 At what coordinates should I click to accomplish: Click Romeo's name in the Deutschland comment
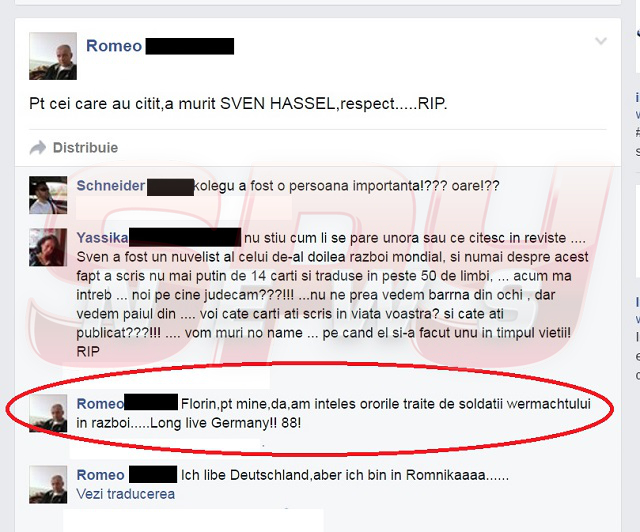(100, 475)
